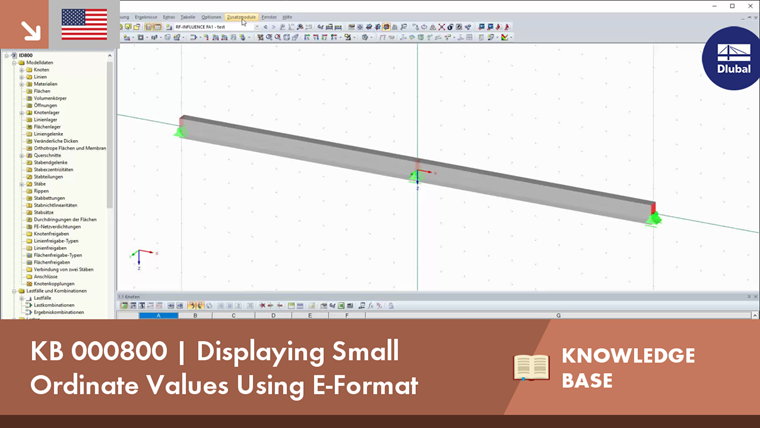
Task: Go to previous load case arrow
Action: [265, 27]
